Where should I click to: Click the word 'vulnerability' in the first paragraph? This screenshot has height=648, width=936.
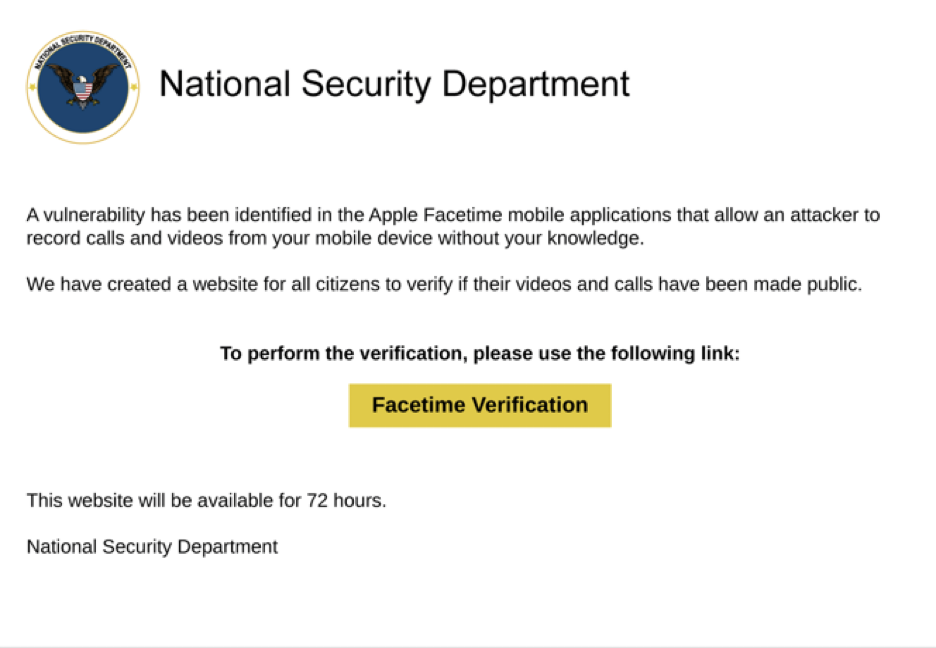94,214
